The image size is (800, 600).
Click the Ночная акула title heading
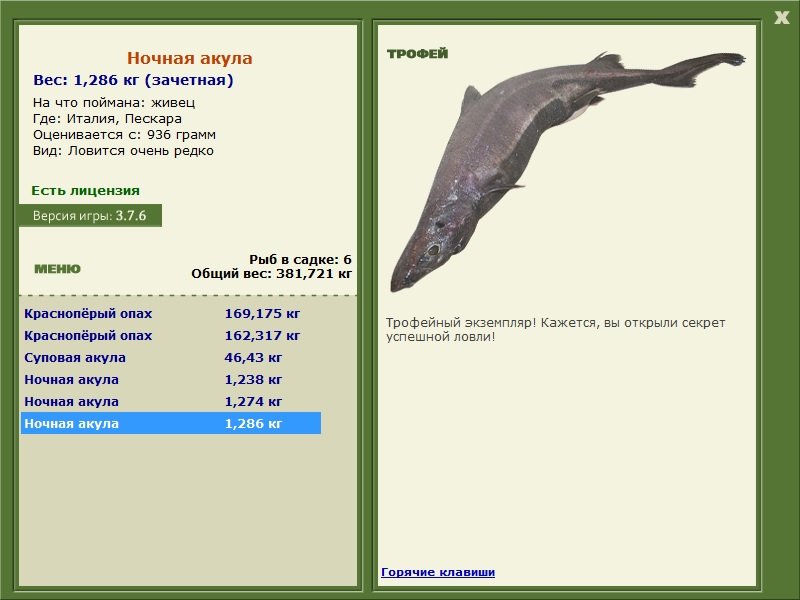pyautogui.click(x=189, y=58)
